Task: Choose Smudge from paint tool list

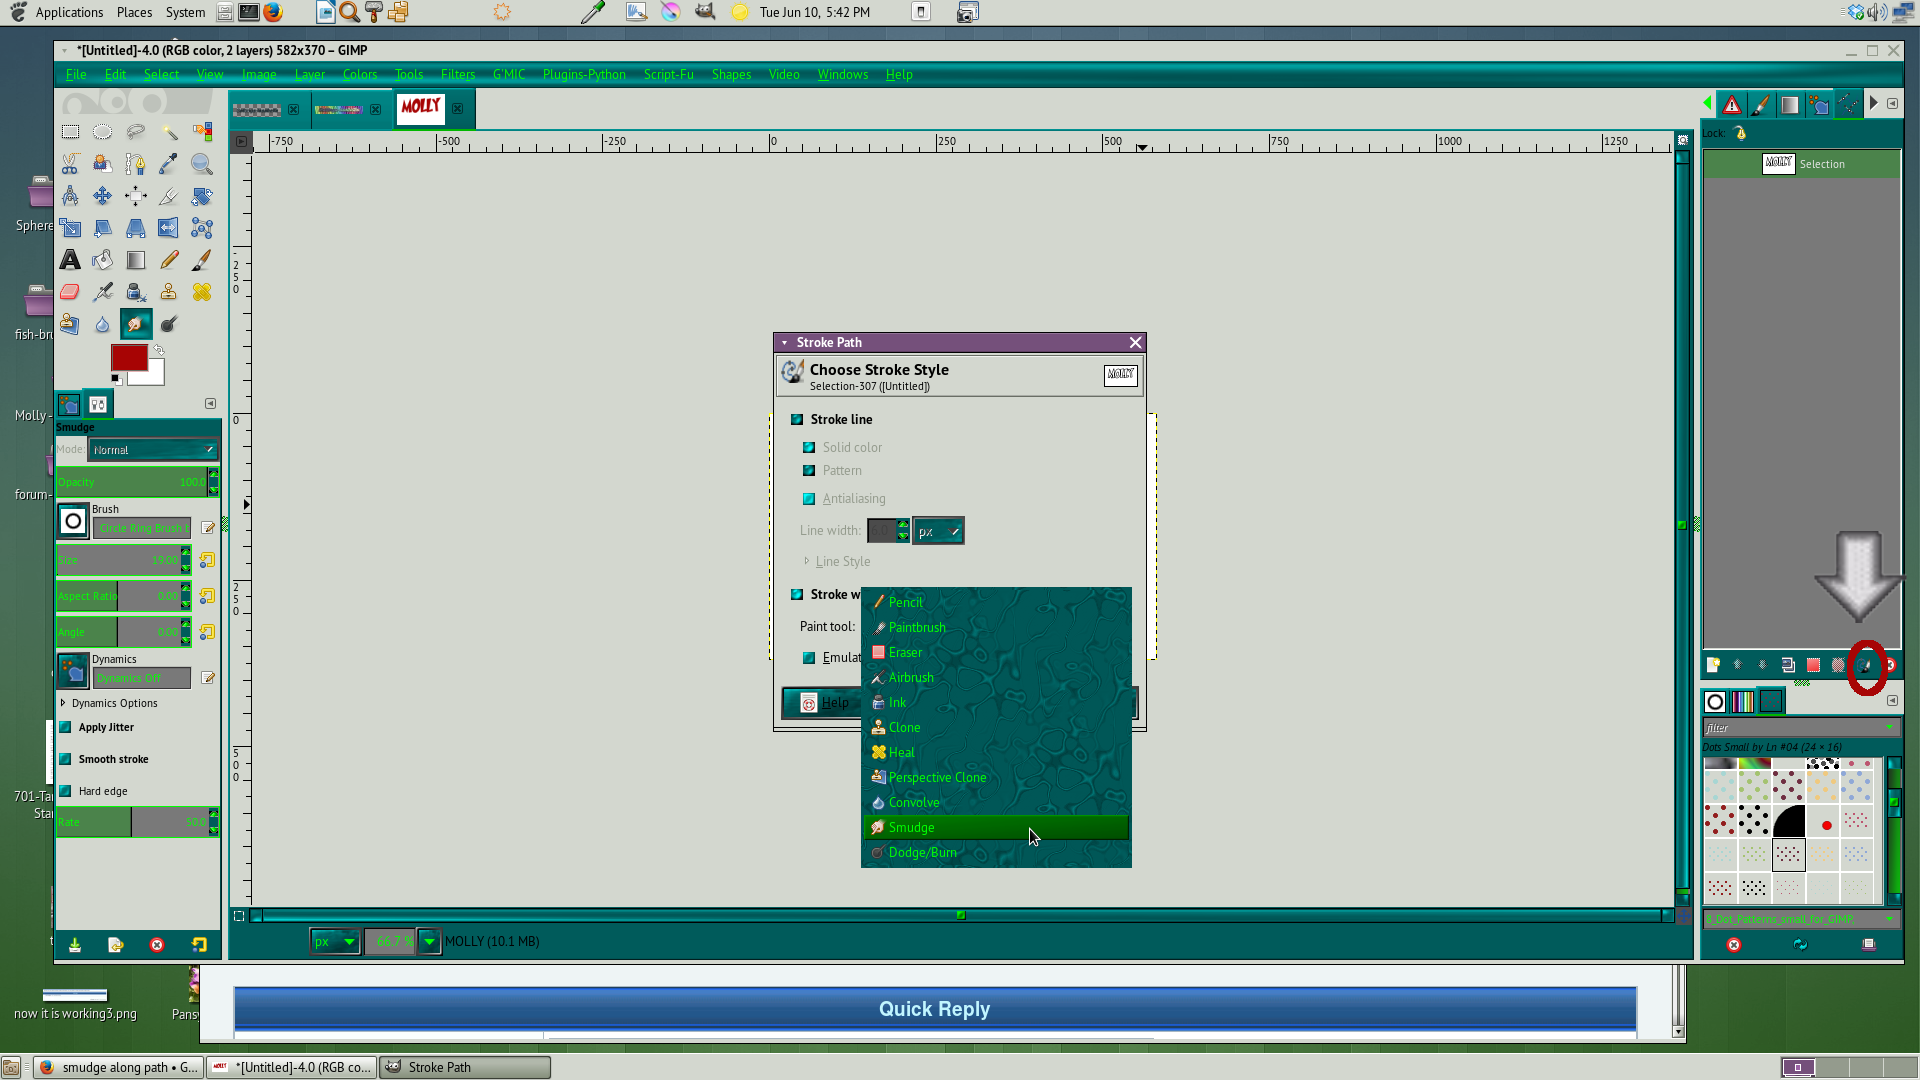Action: click(x=996, y=828)
